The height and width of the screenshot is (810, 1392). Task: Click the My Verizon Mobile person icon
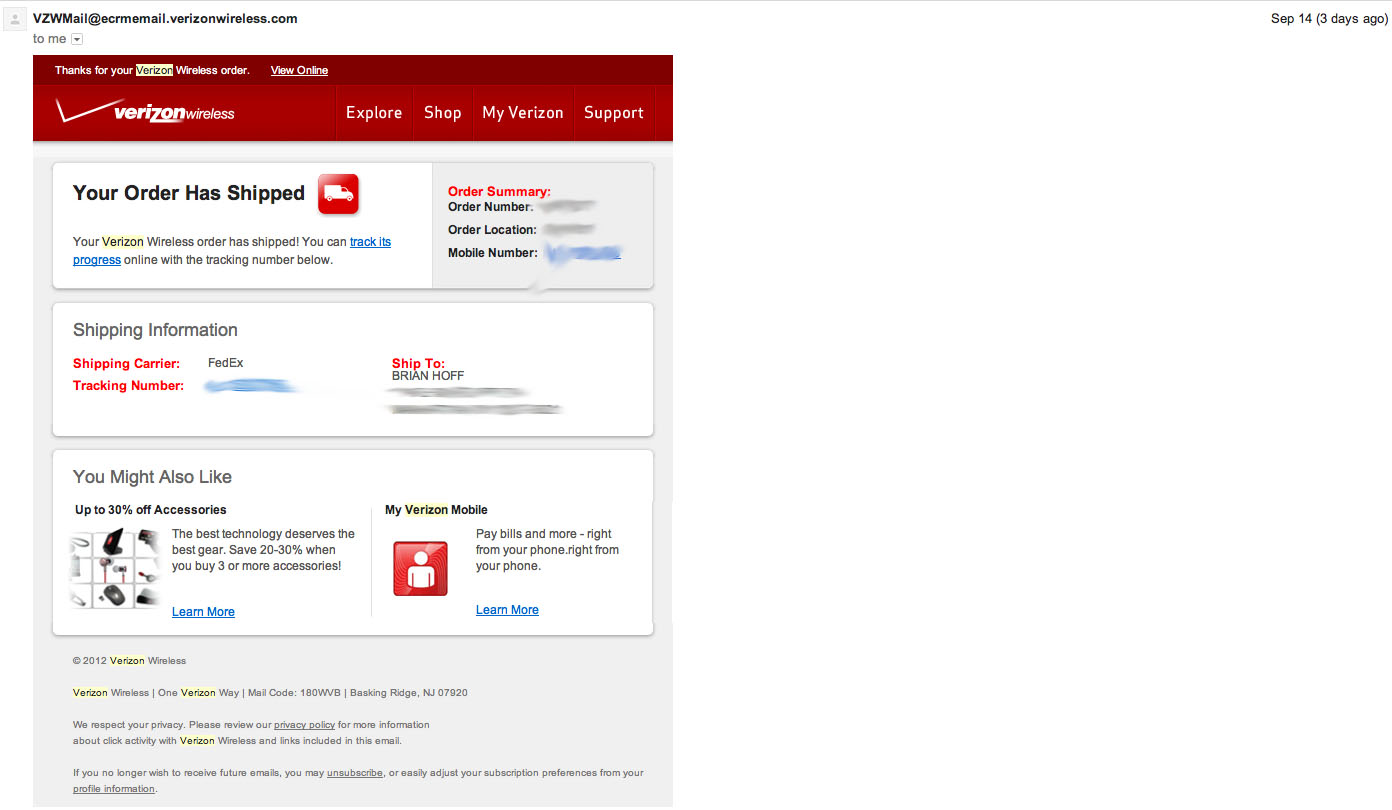pos(420,568)
